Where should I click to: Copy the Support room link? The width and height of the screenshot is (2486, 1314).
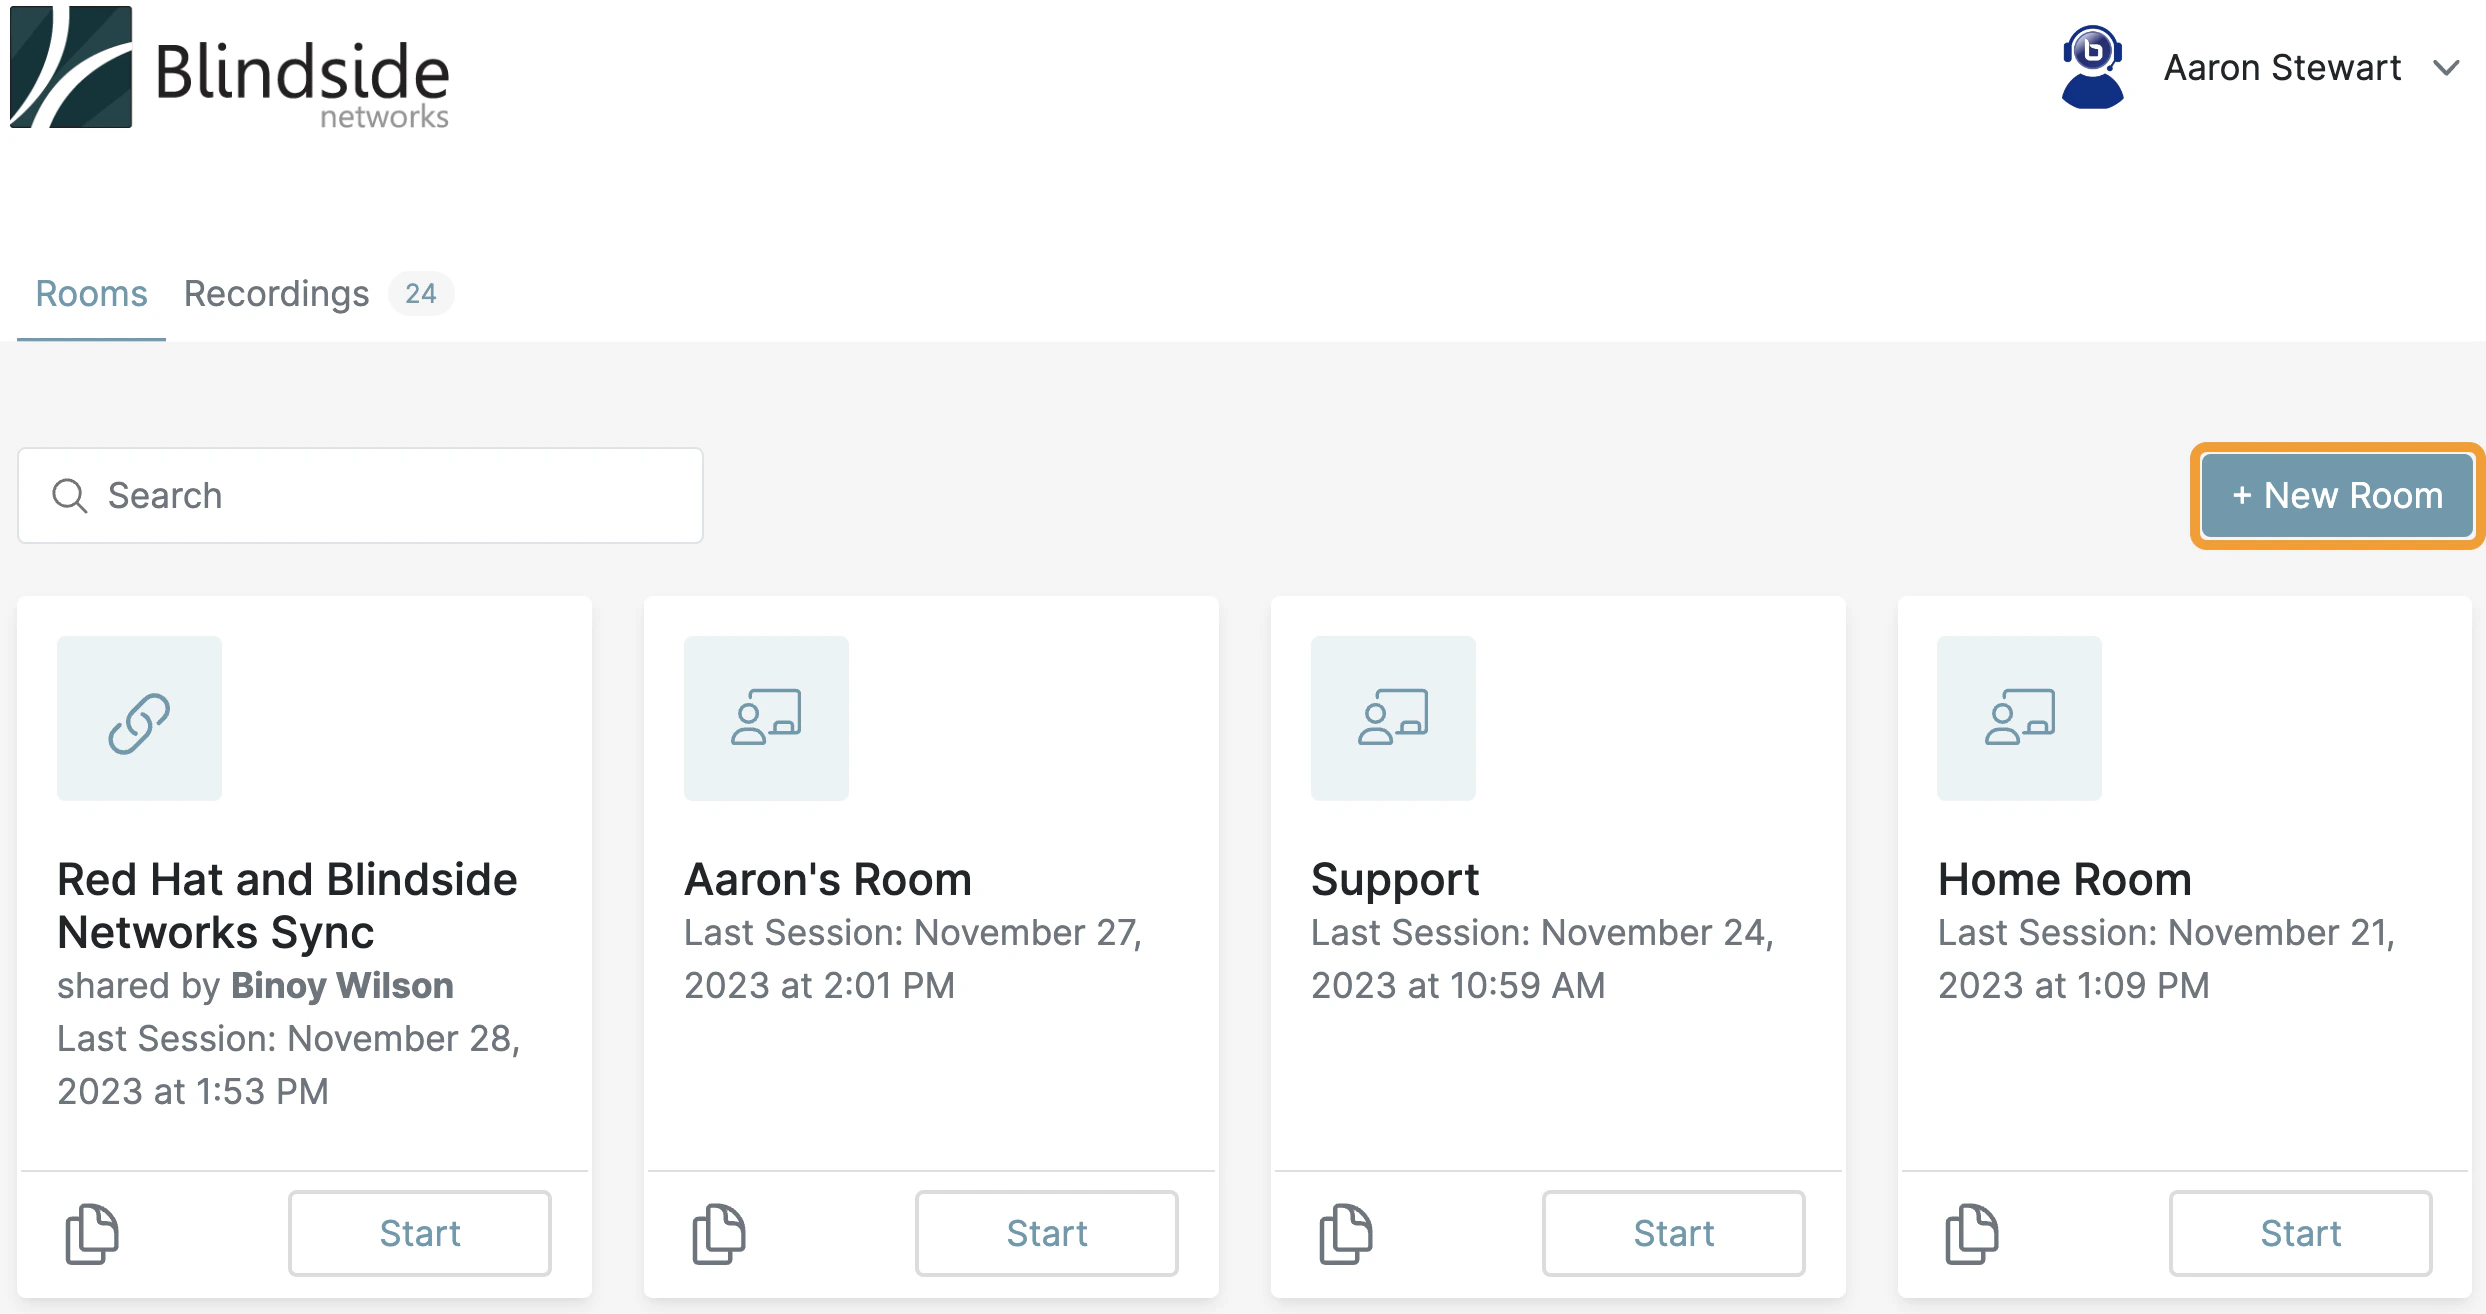tap(1346, 1233)
